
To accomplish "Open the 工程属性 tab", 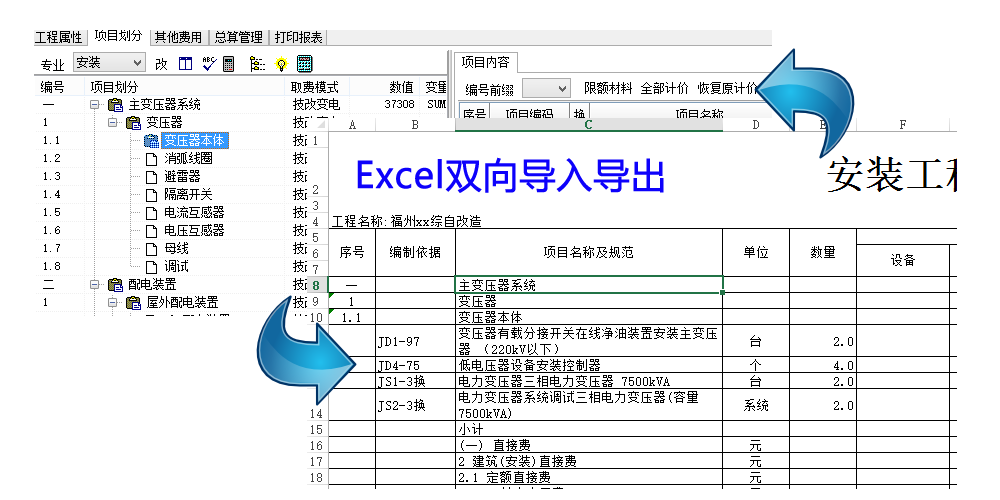I will click(x=59, y=38).
